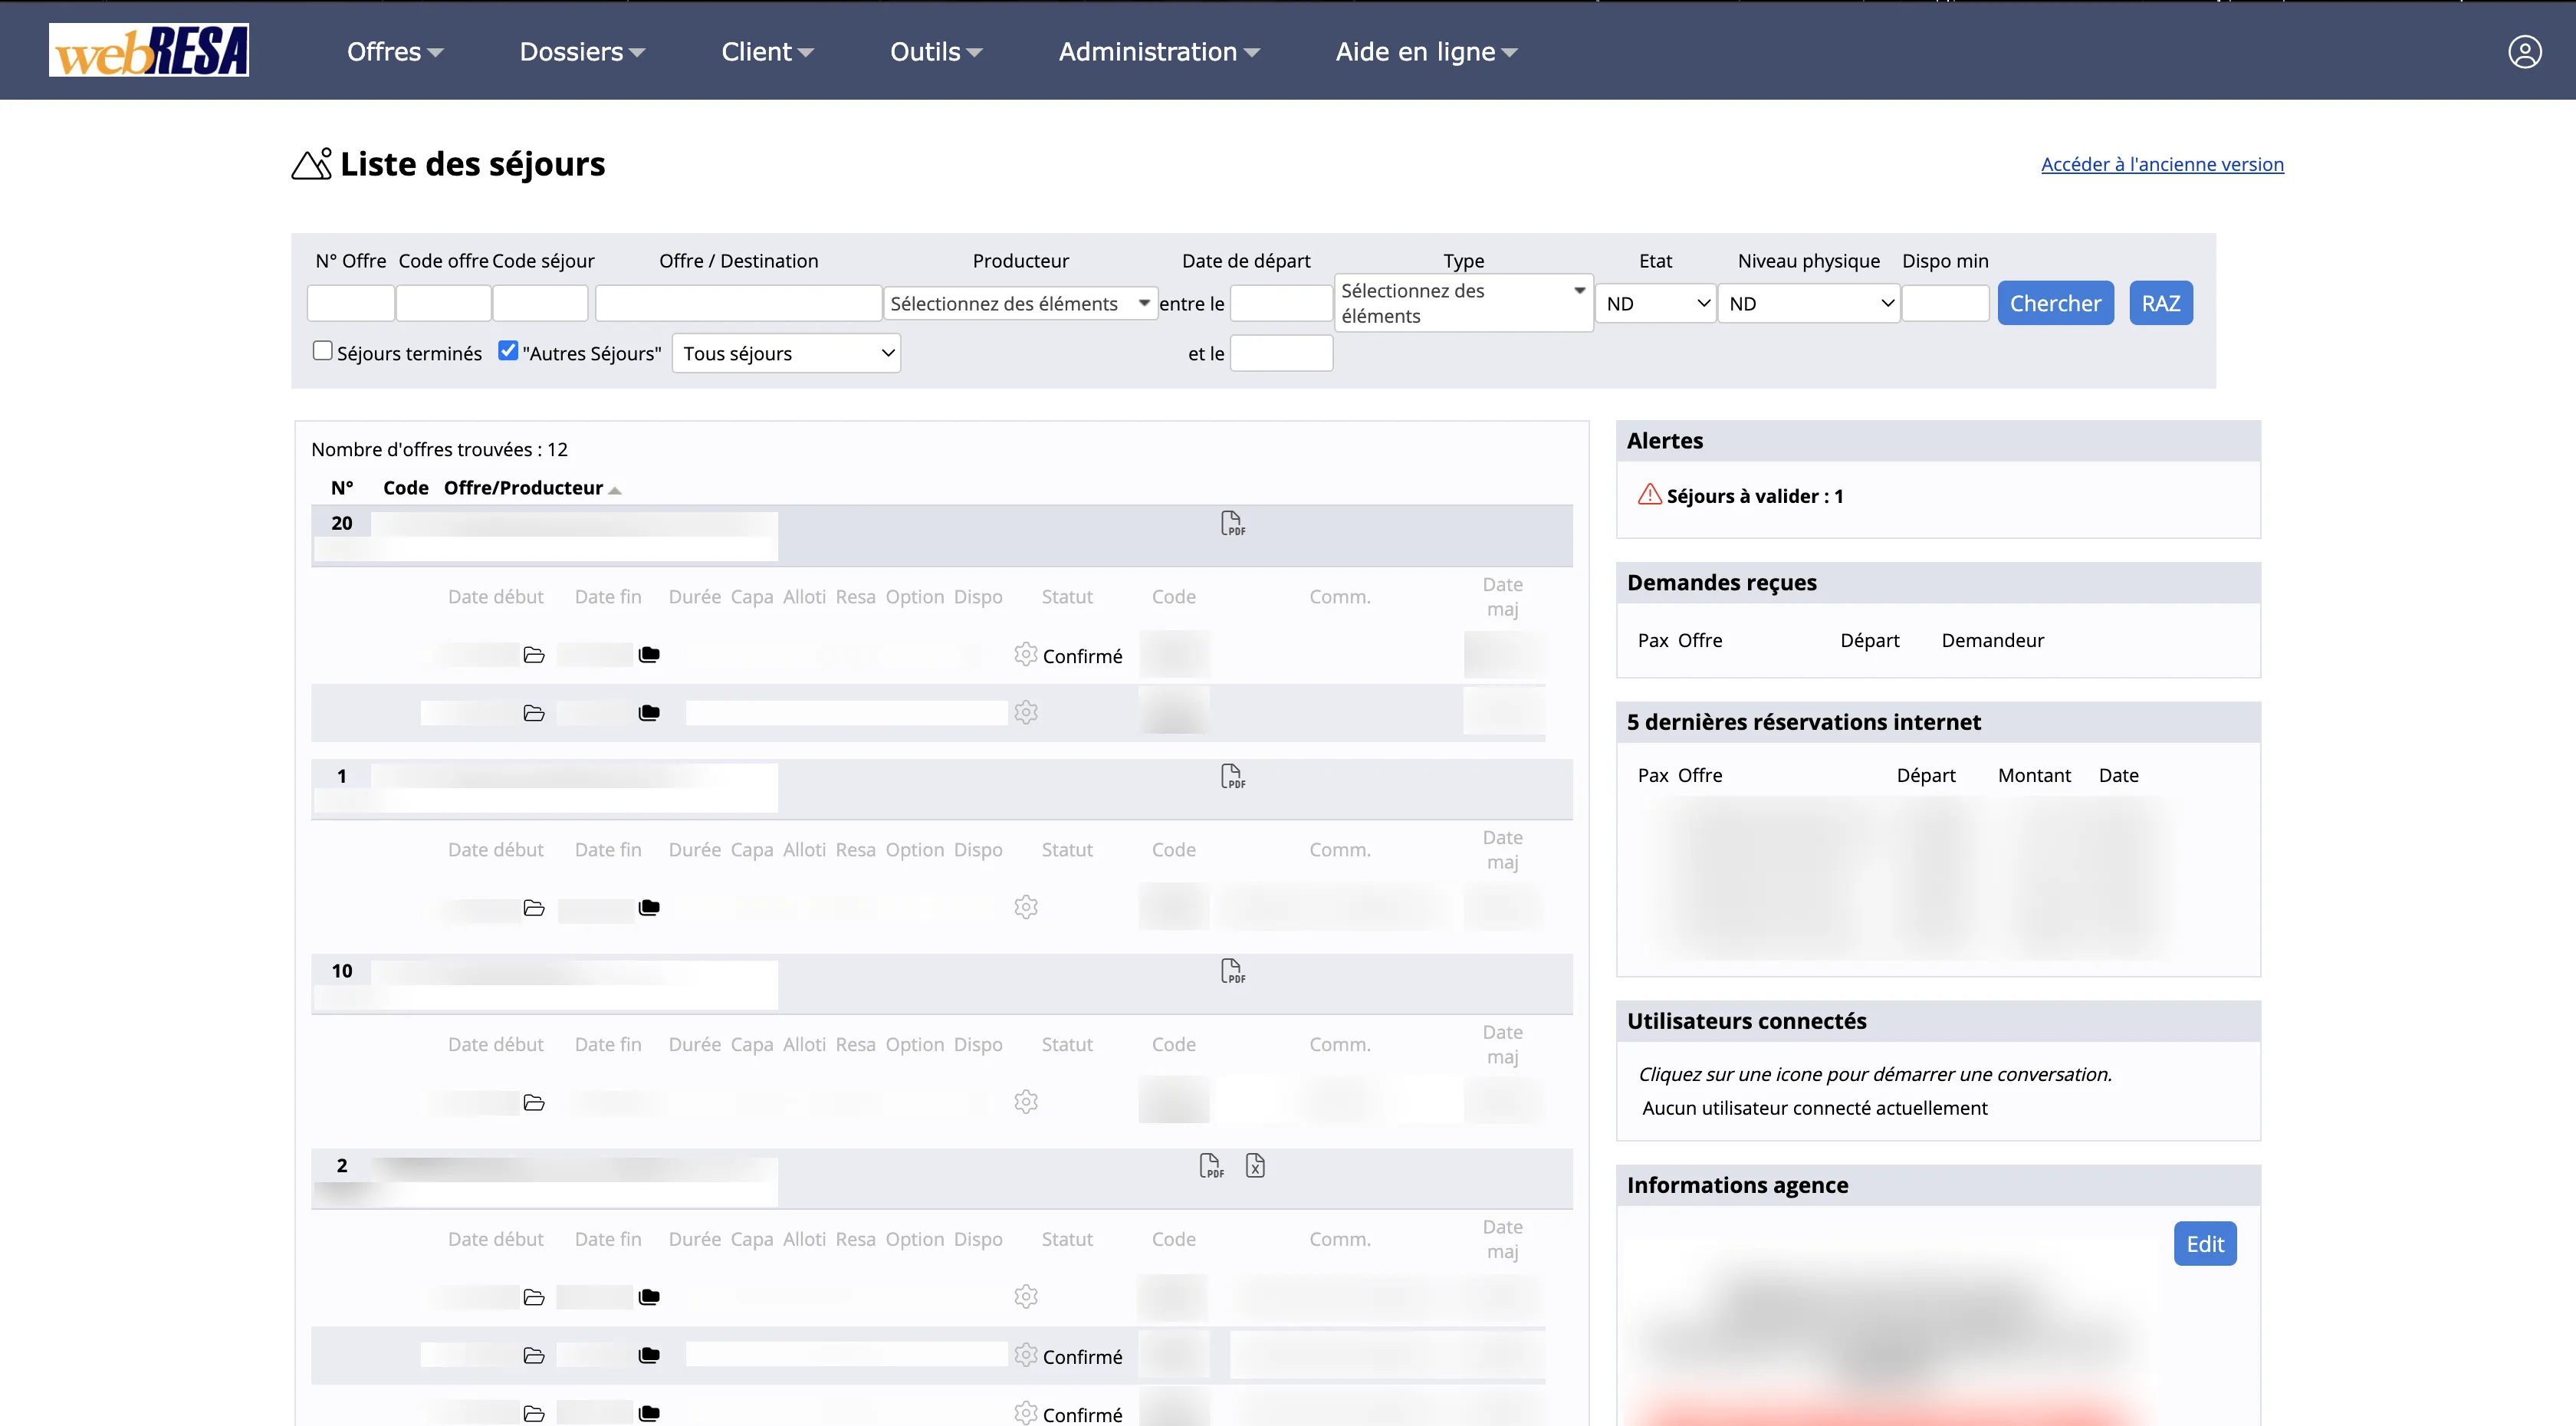
Task: Open the open-folder icon in offer 20 second row
Action: pyautogui.click(x=534, y=713)
